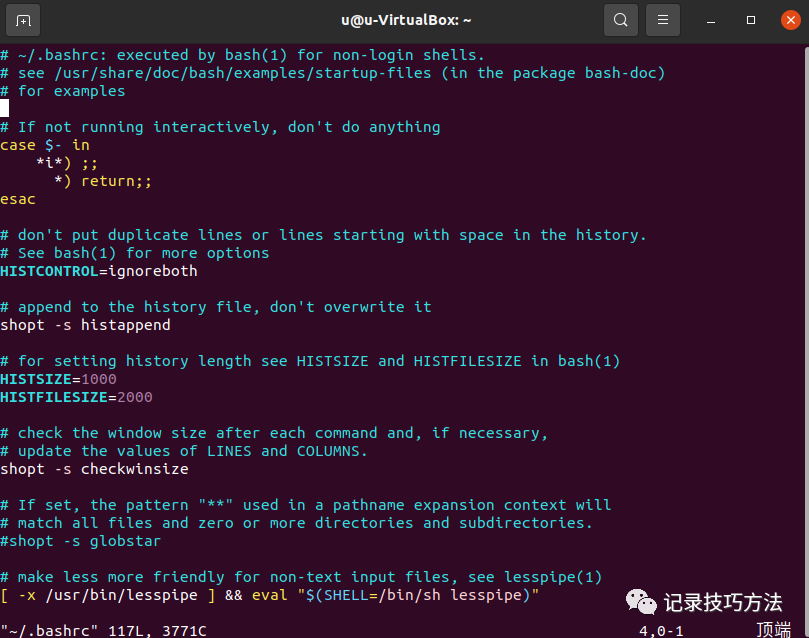Click the 'esac' keyword line
809x638 pixels.
pos(18,199)
